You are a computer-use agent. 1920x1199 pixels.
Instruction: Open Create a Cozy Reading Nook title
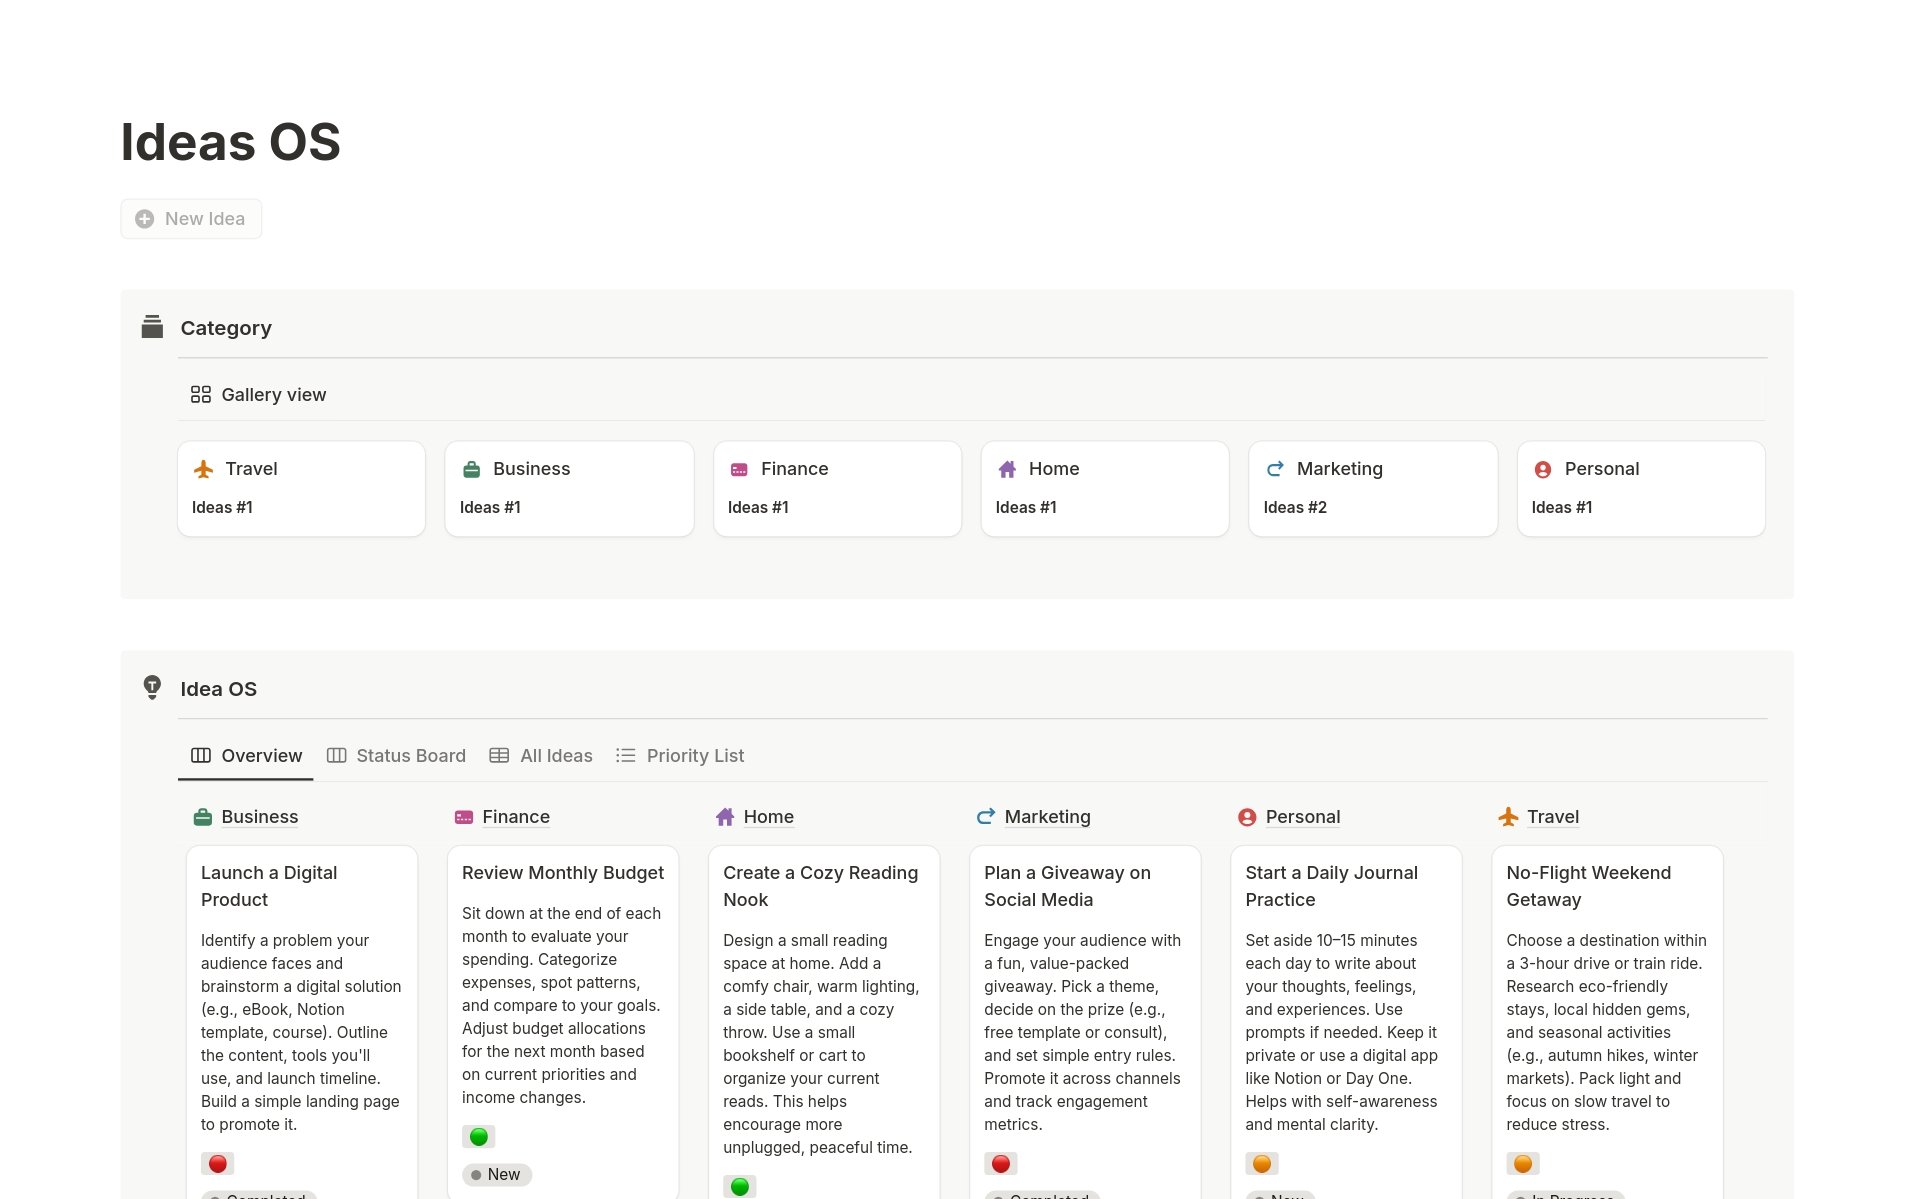click(x=820, y=886)
